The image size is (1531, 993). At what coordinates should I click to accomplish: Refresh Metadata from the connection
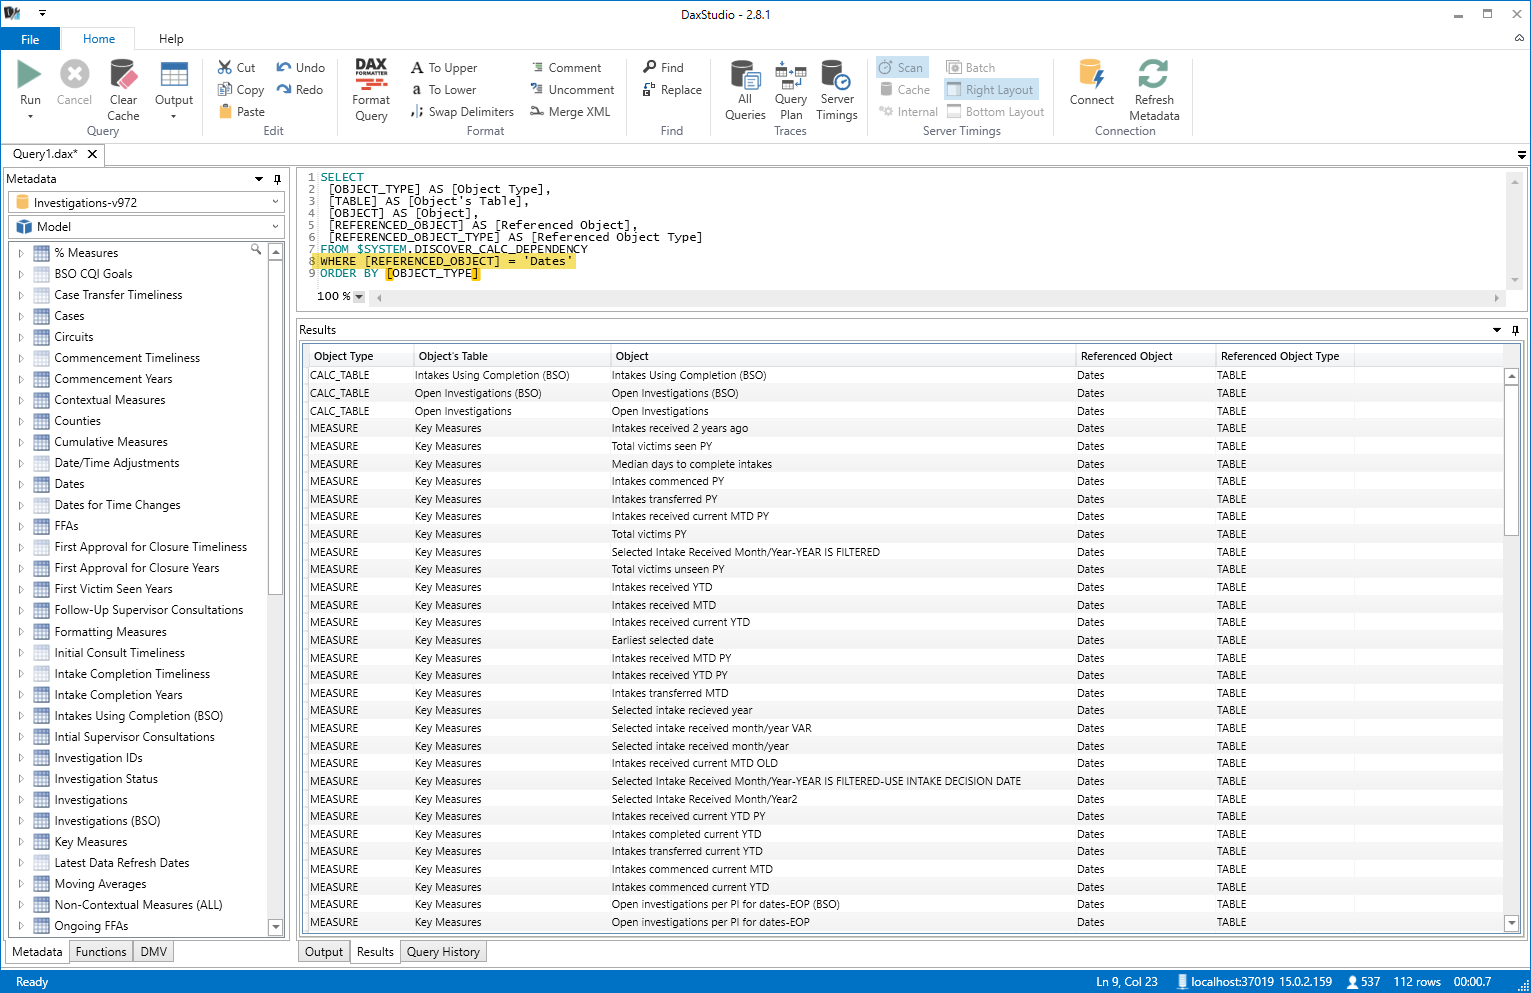tap(1154, 85)
